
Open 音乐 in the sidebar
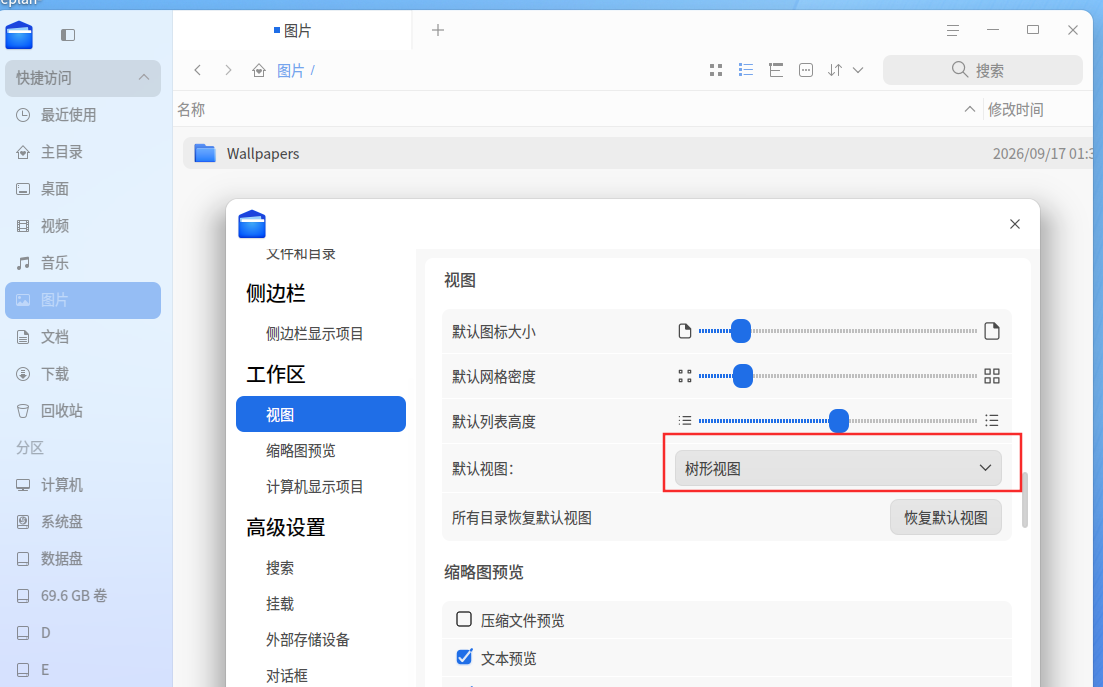(x=83, y=263)
